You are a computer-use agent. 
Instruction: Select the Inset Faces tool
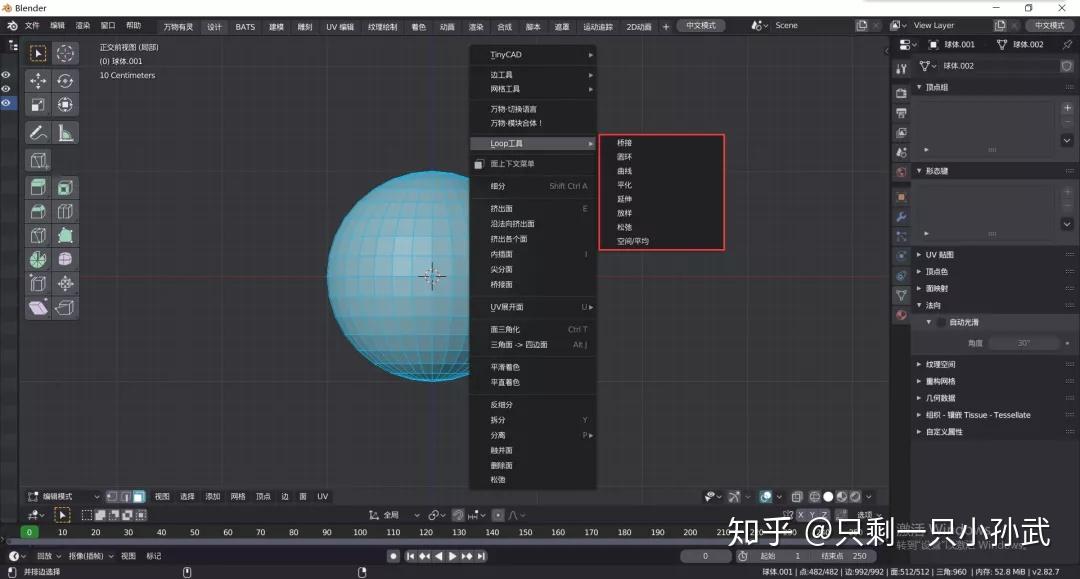pos(66,186)
